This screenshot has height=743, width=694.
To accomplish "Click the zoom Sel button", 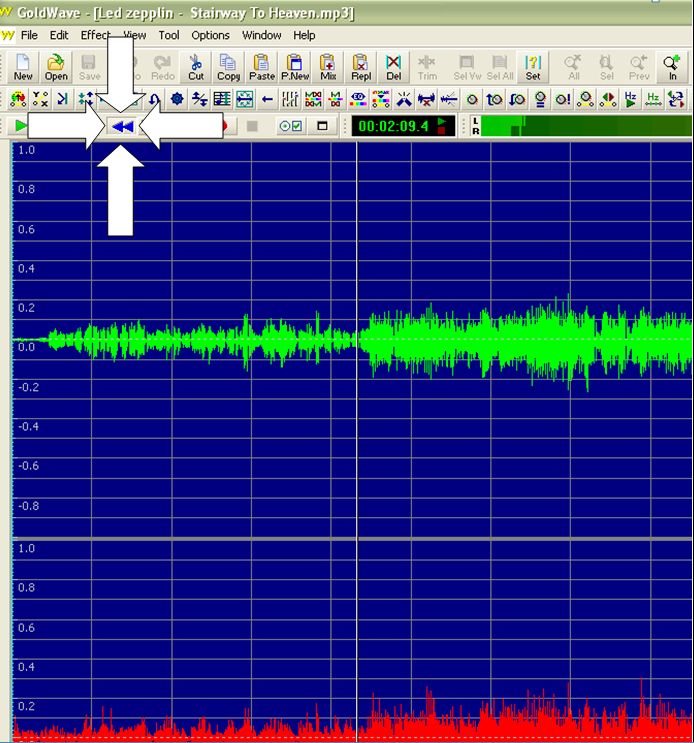I will pyautogui.click(x=606, y=67).
